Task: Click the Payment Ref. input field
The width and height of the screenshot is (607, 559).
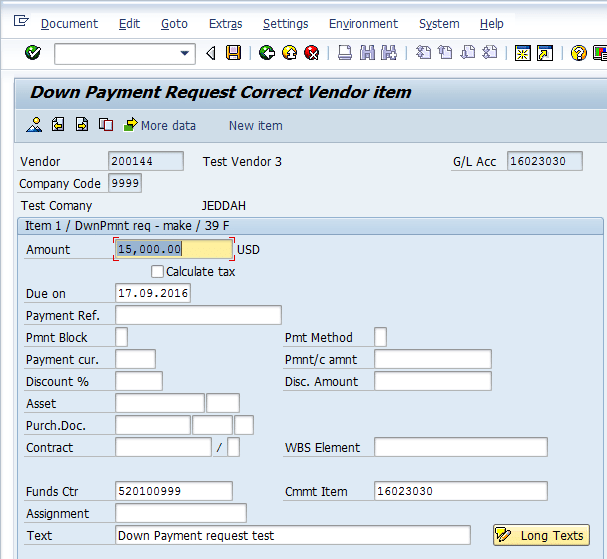Action: [198, 315]
